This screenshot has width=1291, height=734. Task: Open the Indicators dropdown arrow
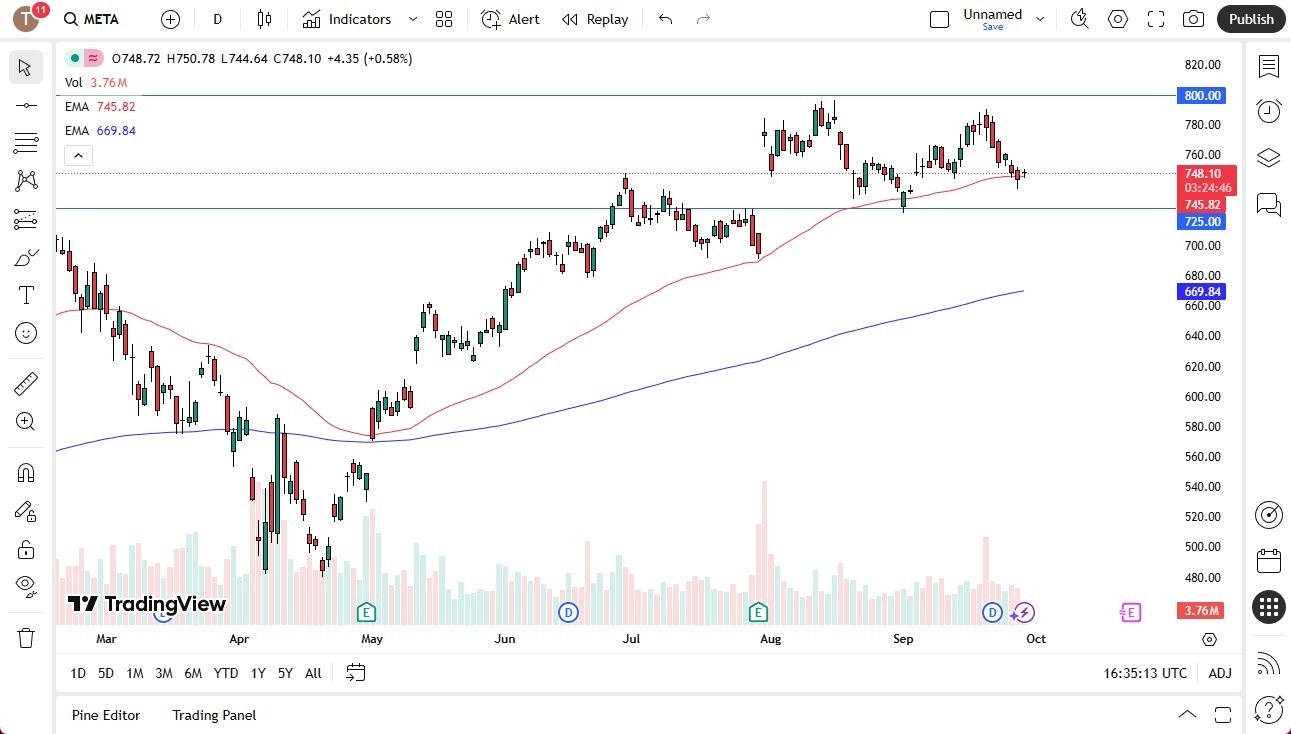[411, 19]
